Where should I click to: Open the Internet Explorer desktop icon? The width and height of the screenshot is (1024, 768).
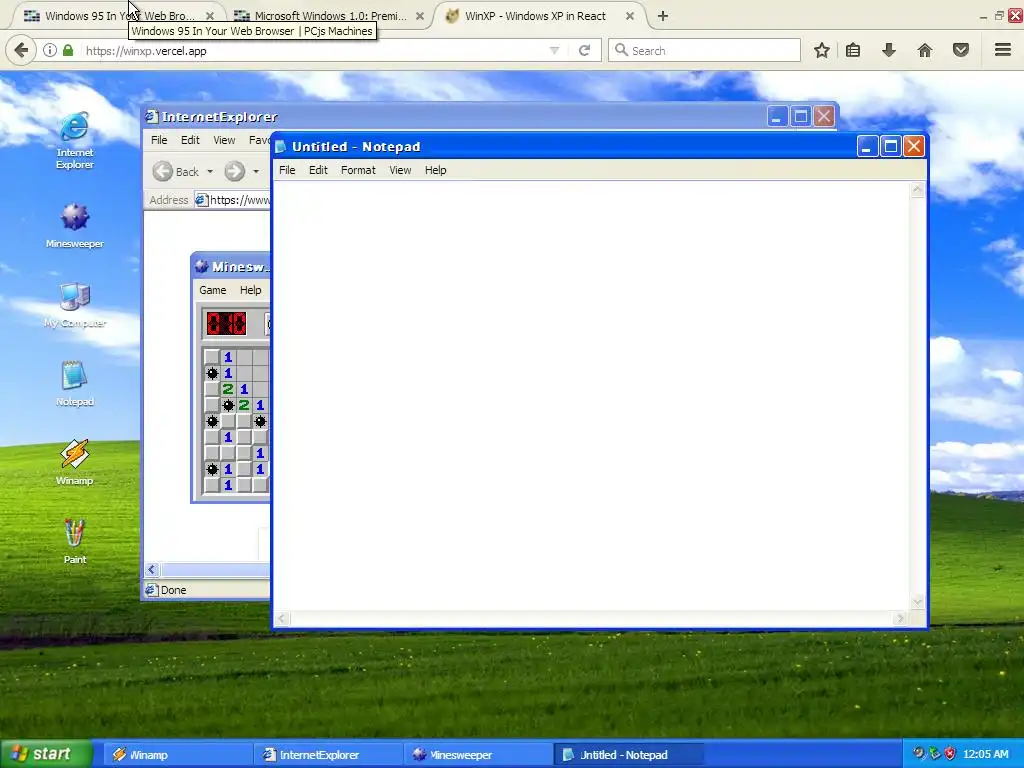click(x=74, y=140)
